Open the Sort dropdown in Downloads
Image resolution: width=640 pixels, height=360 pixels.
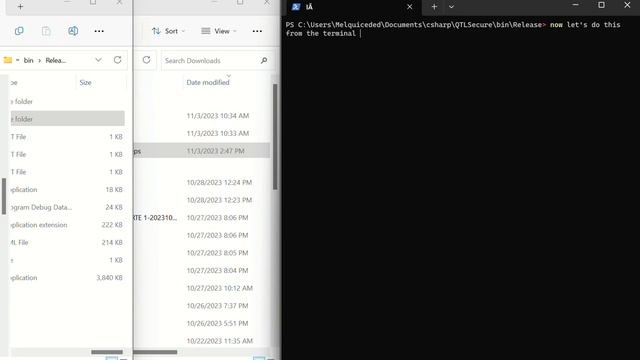pos(168,31)
